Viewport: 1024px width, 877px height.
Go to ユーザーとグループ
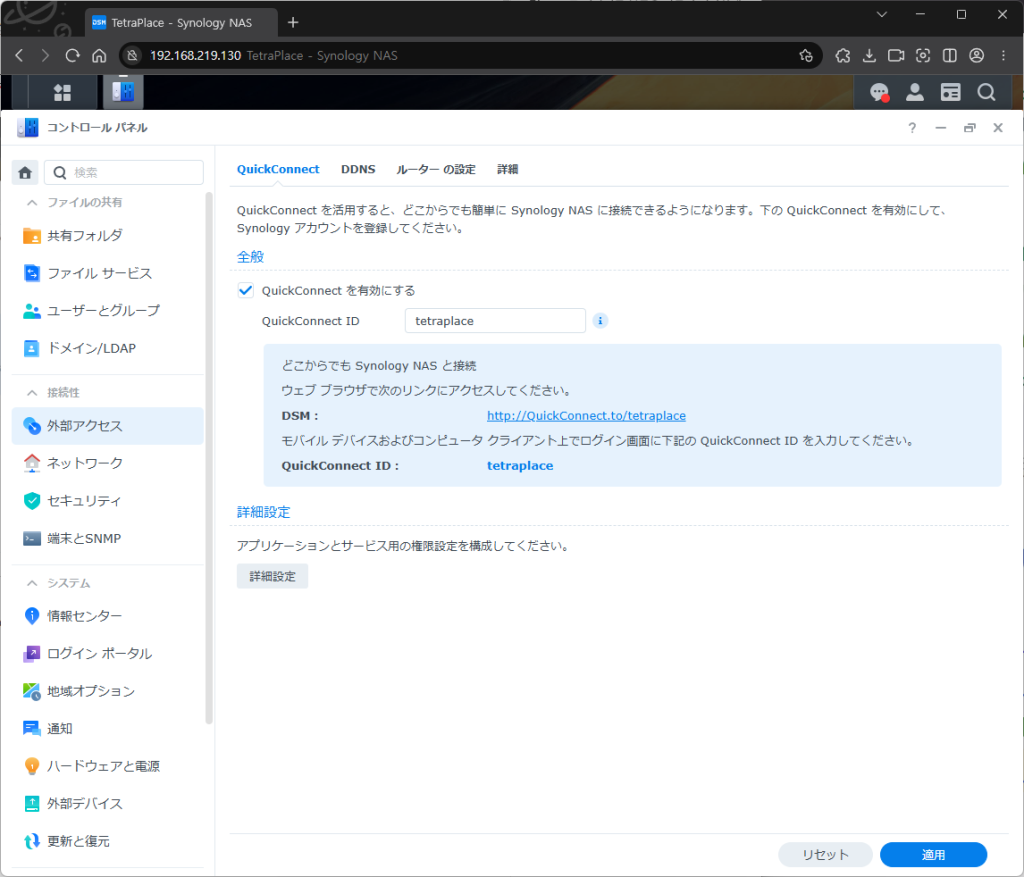[x=108, y=311]
